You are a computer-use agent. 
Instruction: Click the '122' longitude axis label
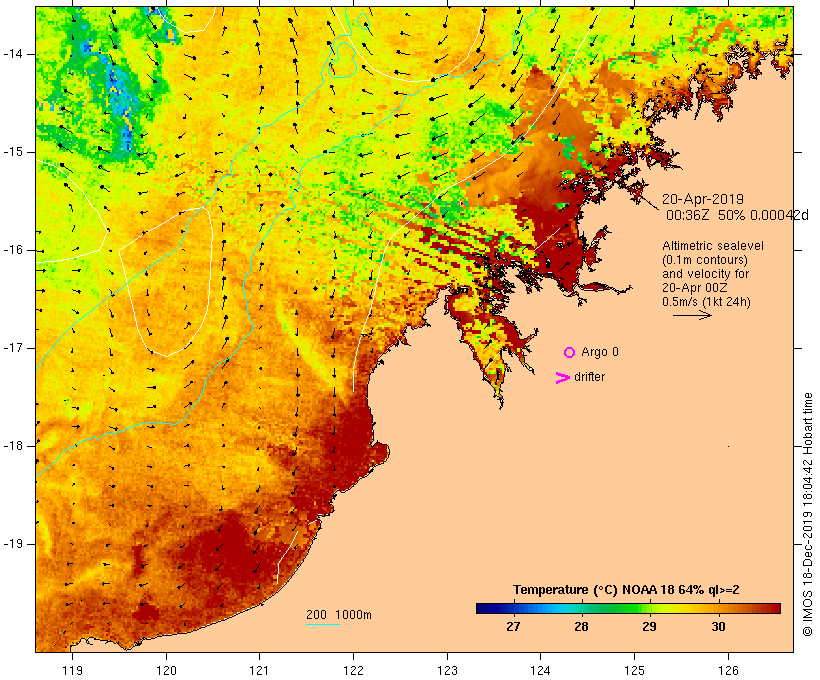pyautogui.click(x=354, y=670)
